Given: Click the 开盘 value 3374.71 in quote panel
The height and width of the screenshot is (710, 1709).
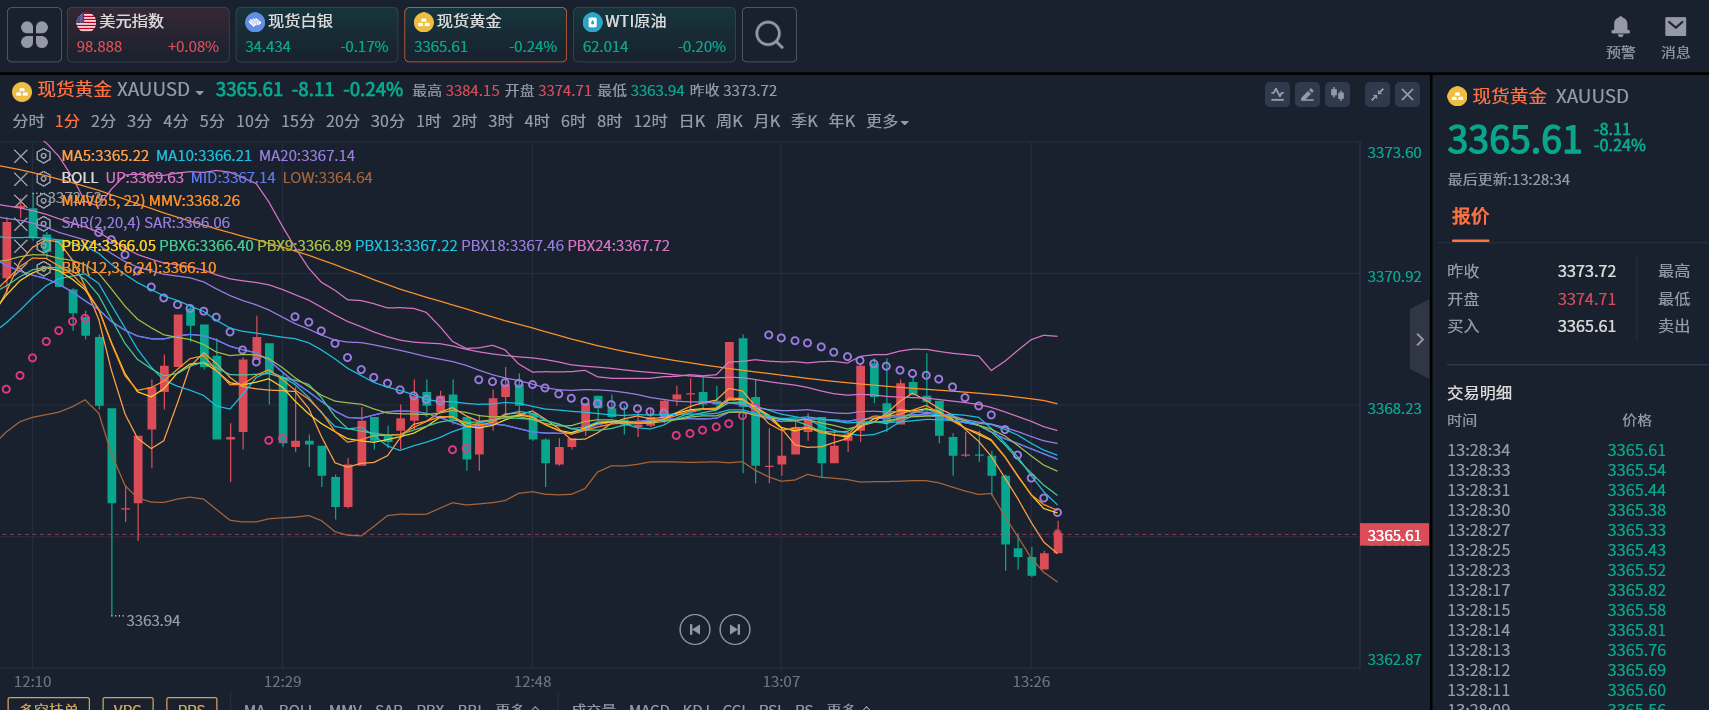Looking at the screenshot, I should click(x=1586, y=299).
